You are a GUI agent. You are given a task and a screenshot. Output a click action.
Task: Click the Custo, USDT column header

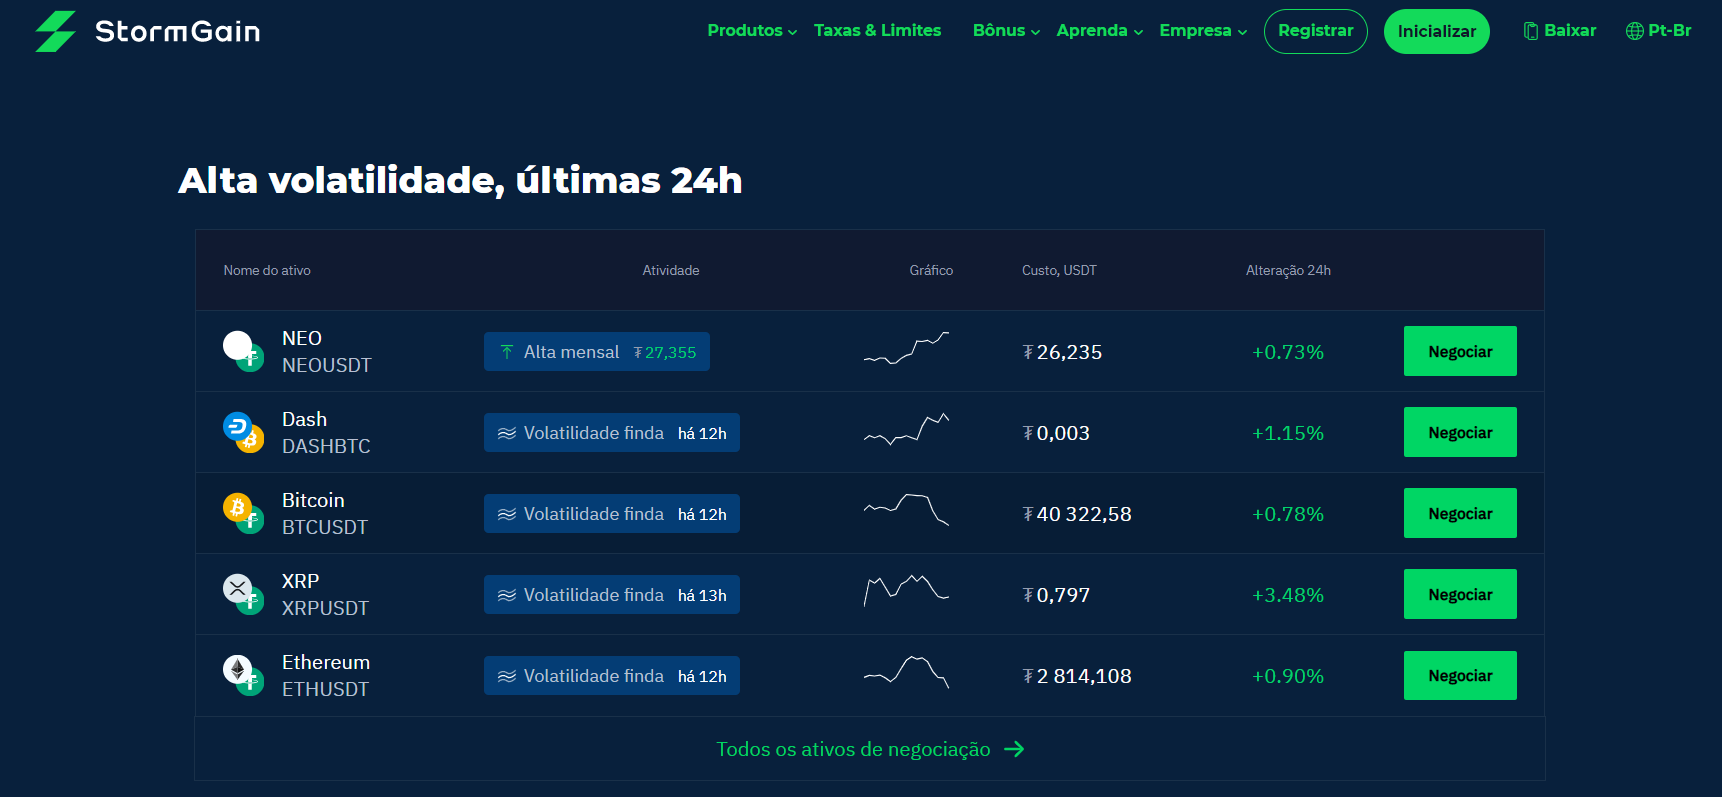pyautogui.click(x=1059, y=271)
